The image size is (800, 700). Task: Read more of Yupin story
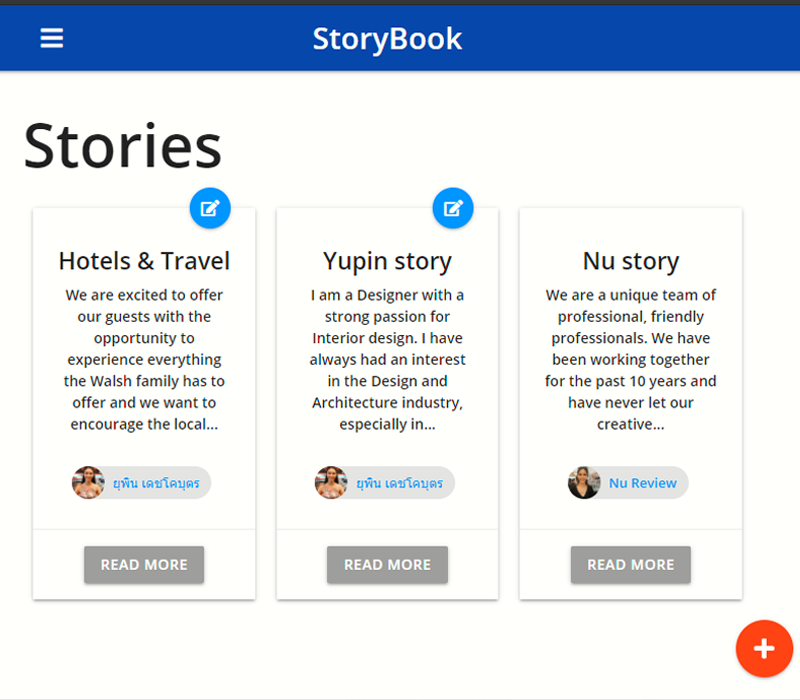click(x=387, y=565)
